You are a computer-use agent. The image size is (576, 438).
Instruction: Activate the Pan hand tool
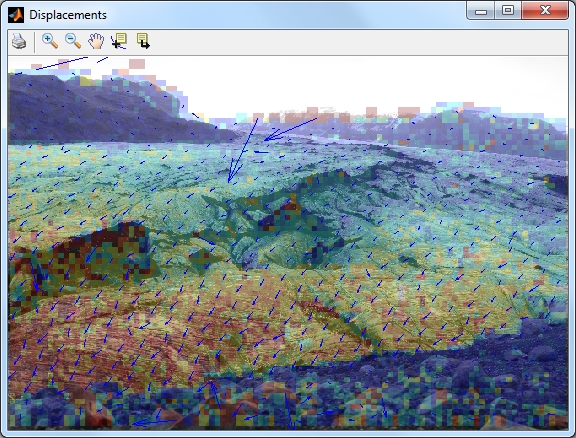pyautogui.click(x=96, y=41)
